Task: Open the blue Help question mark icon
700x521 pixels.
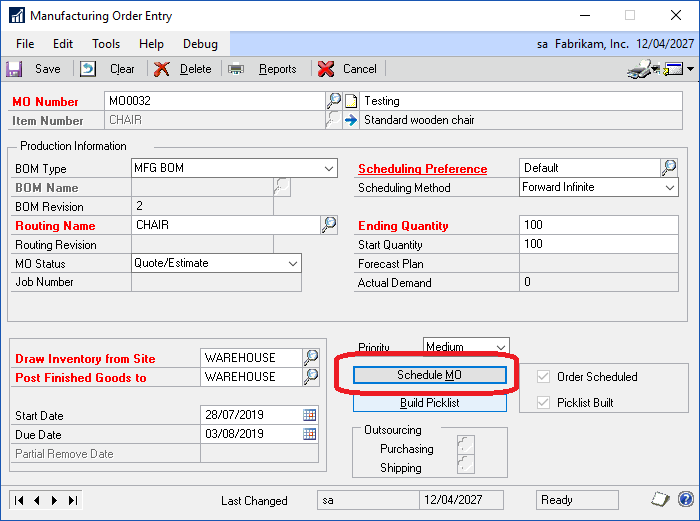Action: click(686, 499)
